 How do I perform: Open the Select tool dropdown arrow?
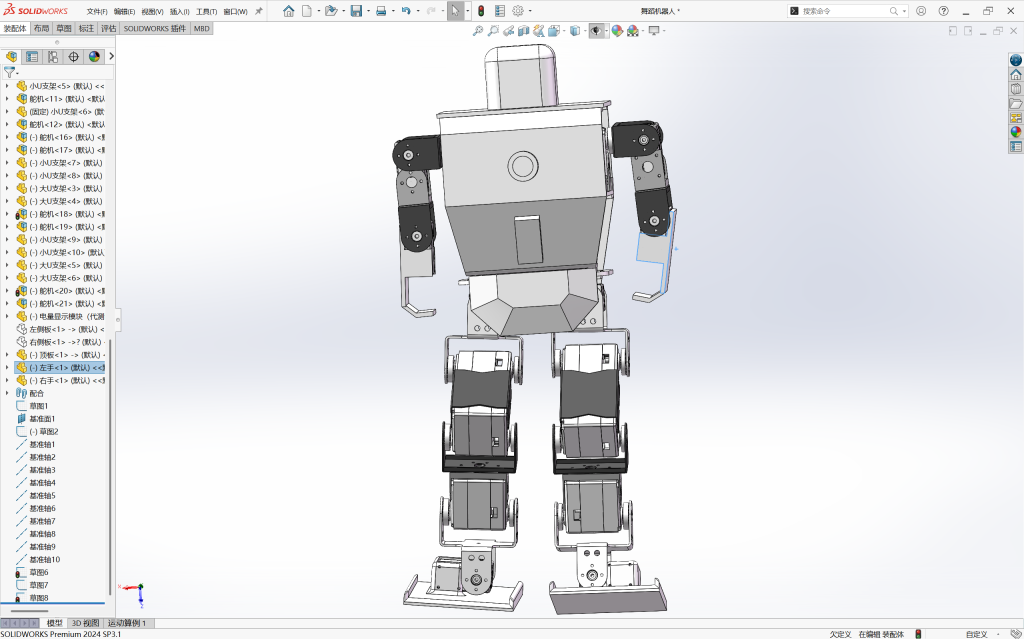(x=467, y=11)
